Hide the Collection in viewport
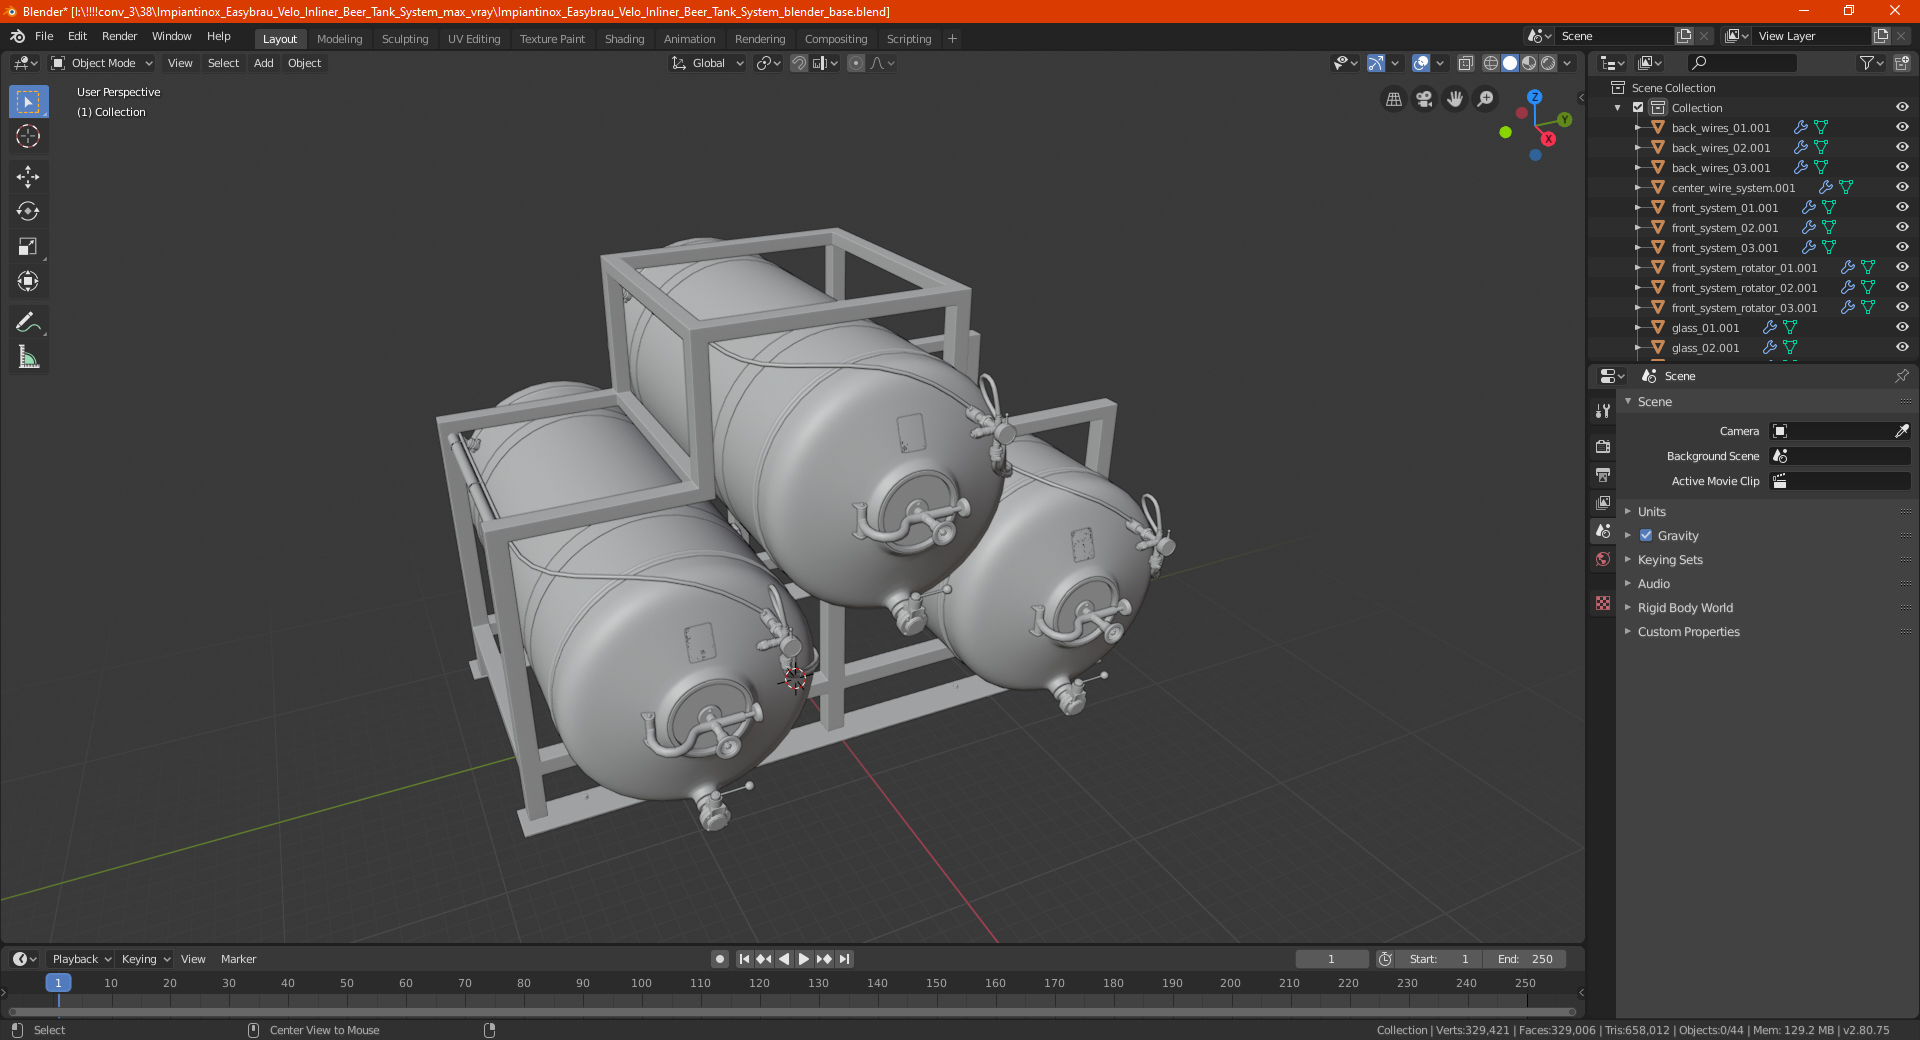Image resolution: width=1920 pixels, height=1040 pixels. [x=1902, y=108]
